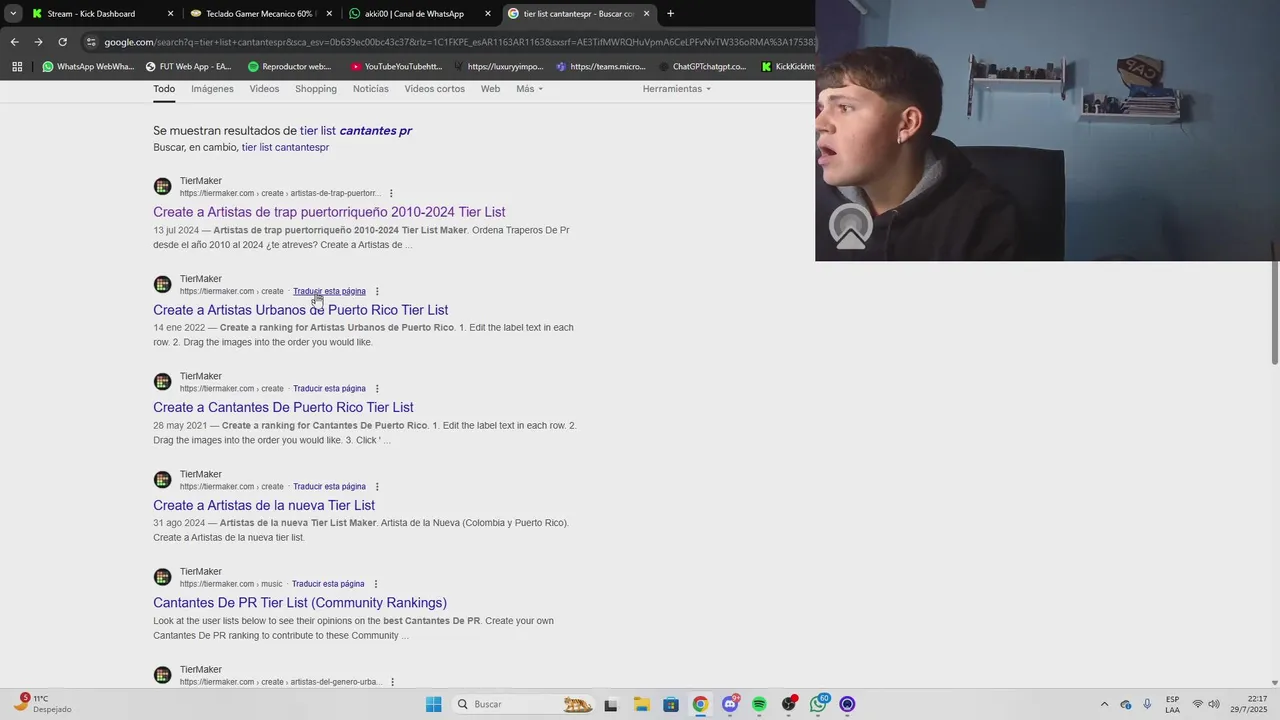
Task: Open the Windows Start menu
Action: pos(433,704)
